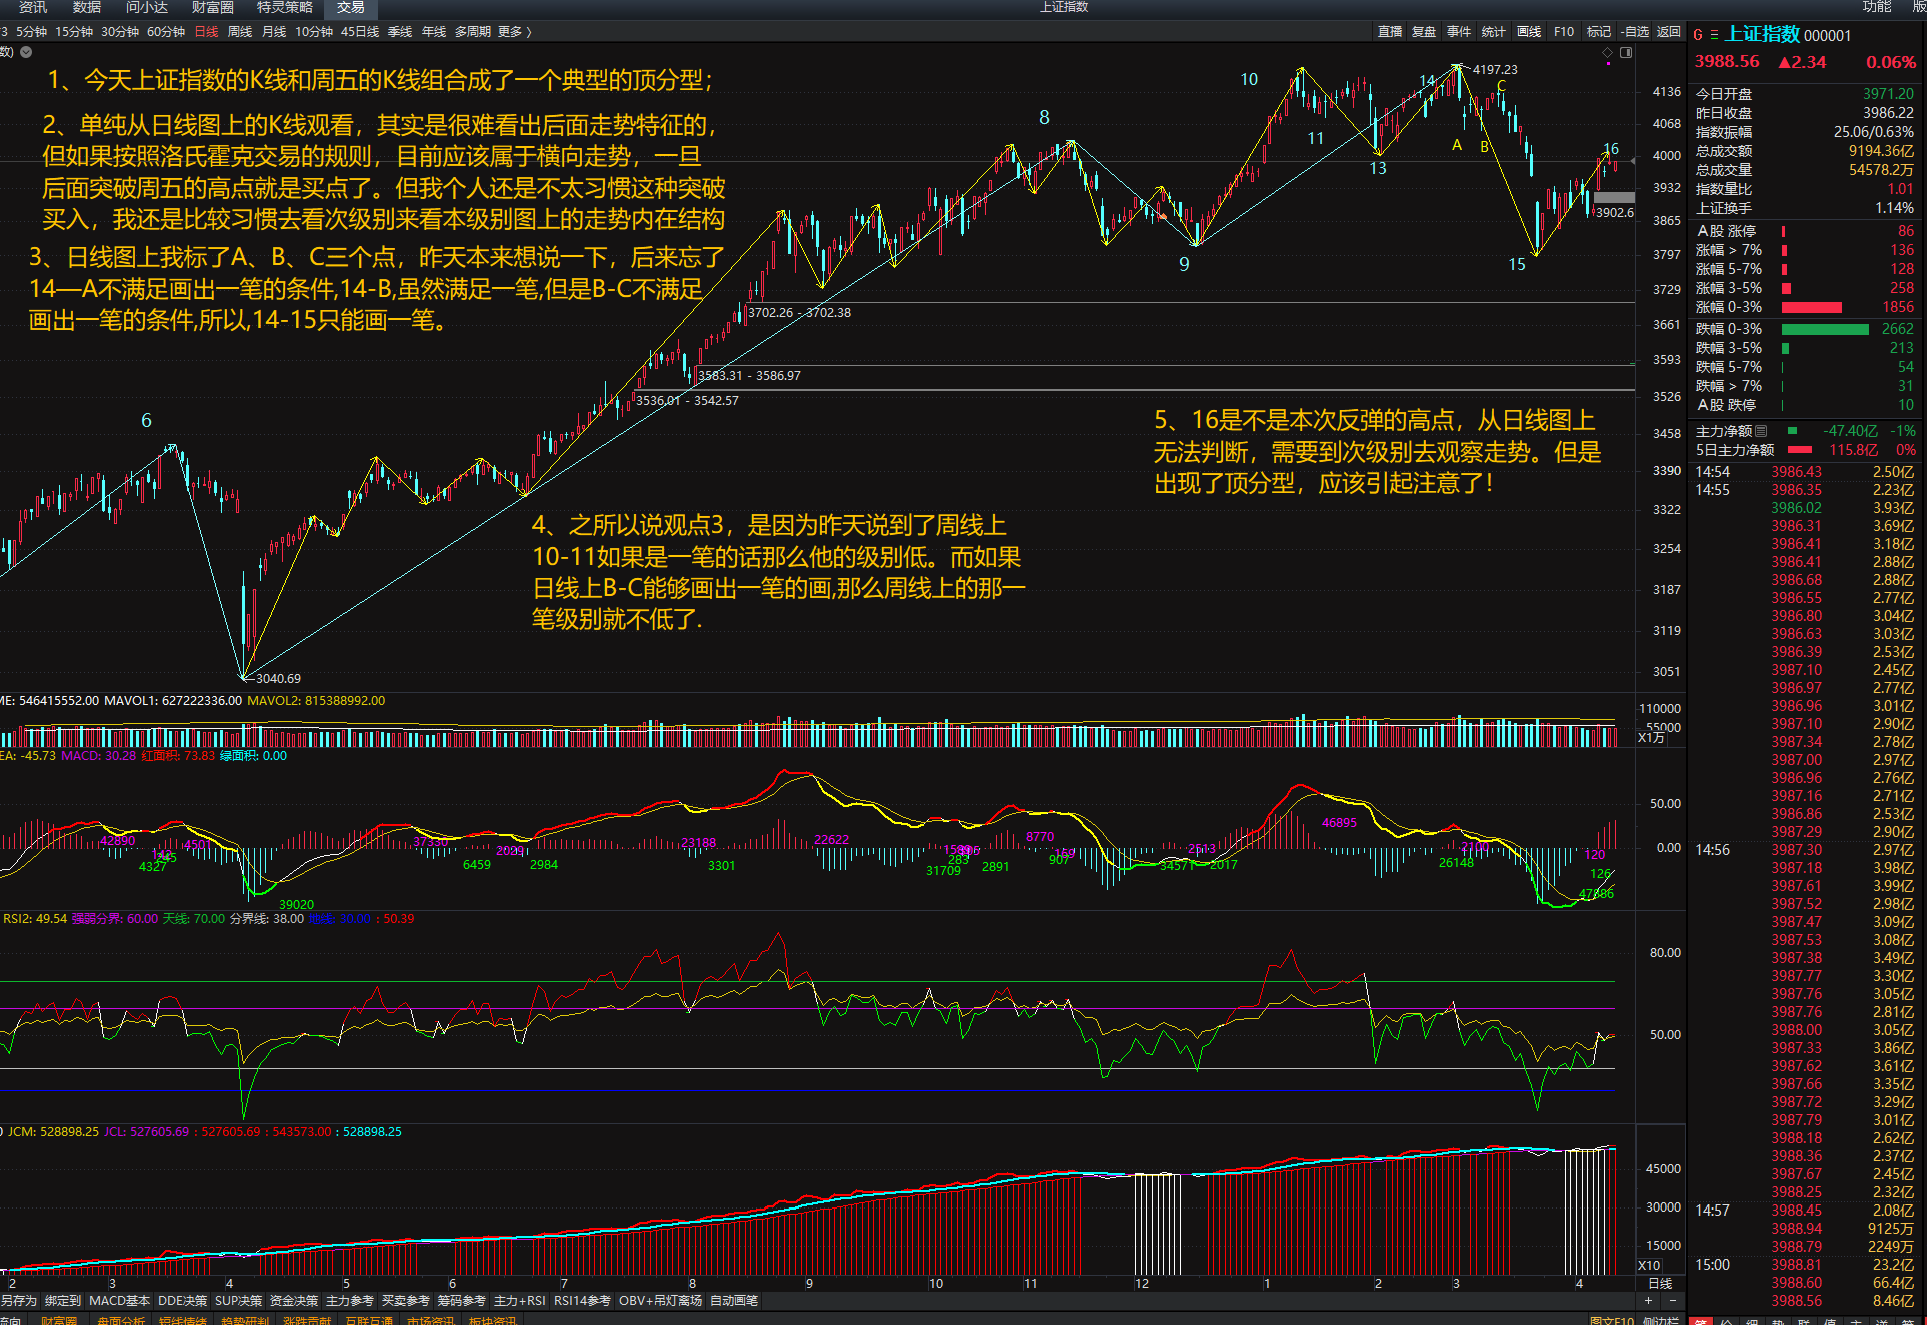Enable the 自动画笔 auto-stroke template
The width and height of the screenshot is (1927, 1325).
[734, 1301]
